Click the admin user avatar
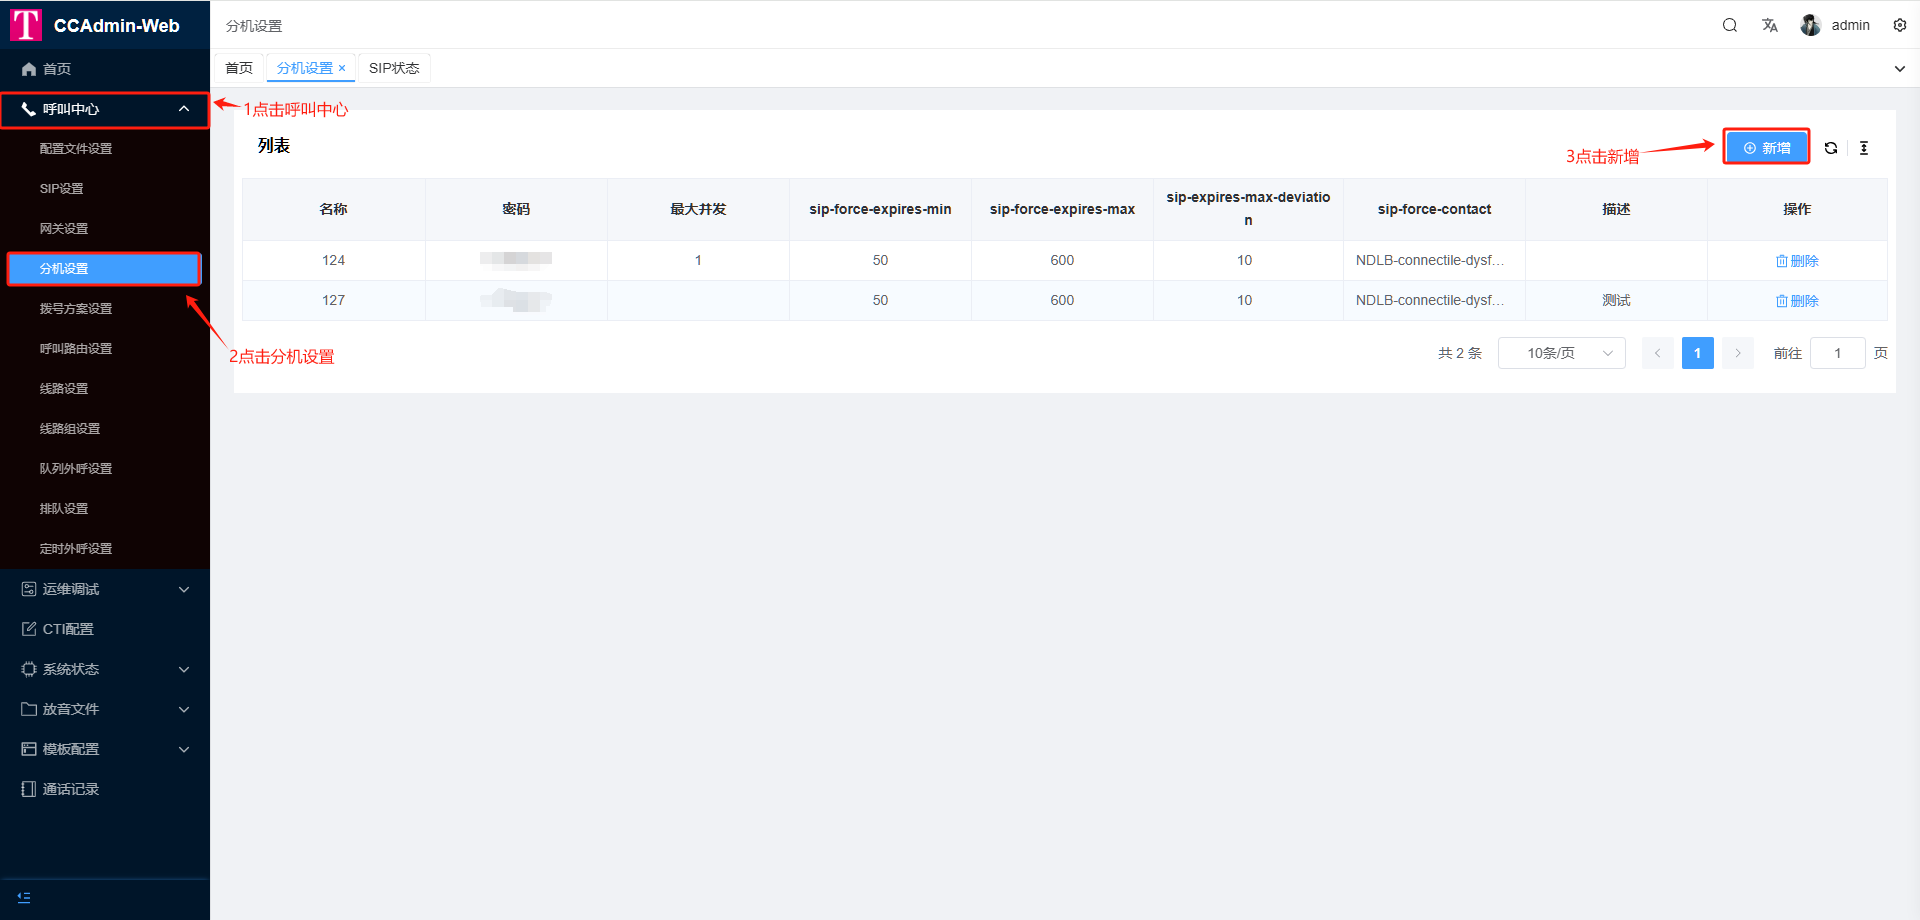This screenshot has height=920, width=1920. pyautogui.click(x=1810, y=25)
